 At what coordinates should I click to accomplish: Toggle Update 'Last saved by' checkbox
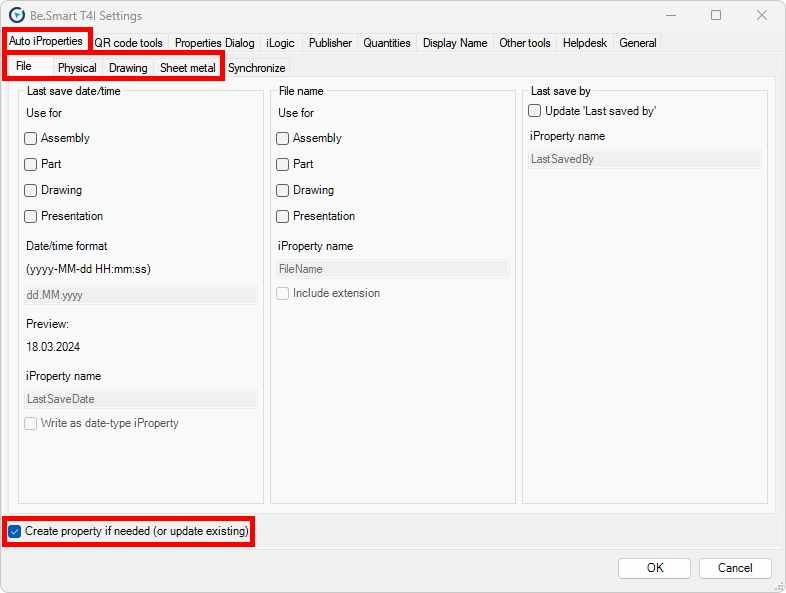[x=535, y=111]
